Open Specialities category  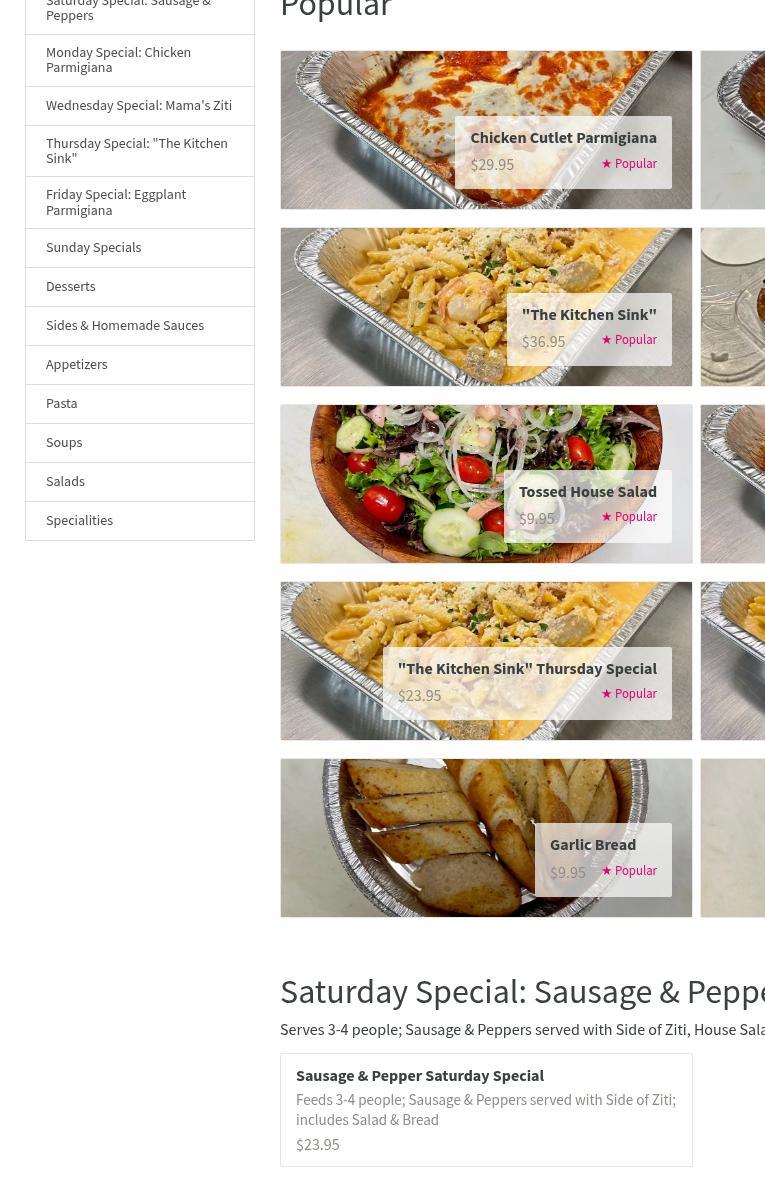140,521
